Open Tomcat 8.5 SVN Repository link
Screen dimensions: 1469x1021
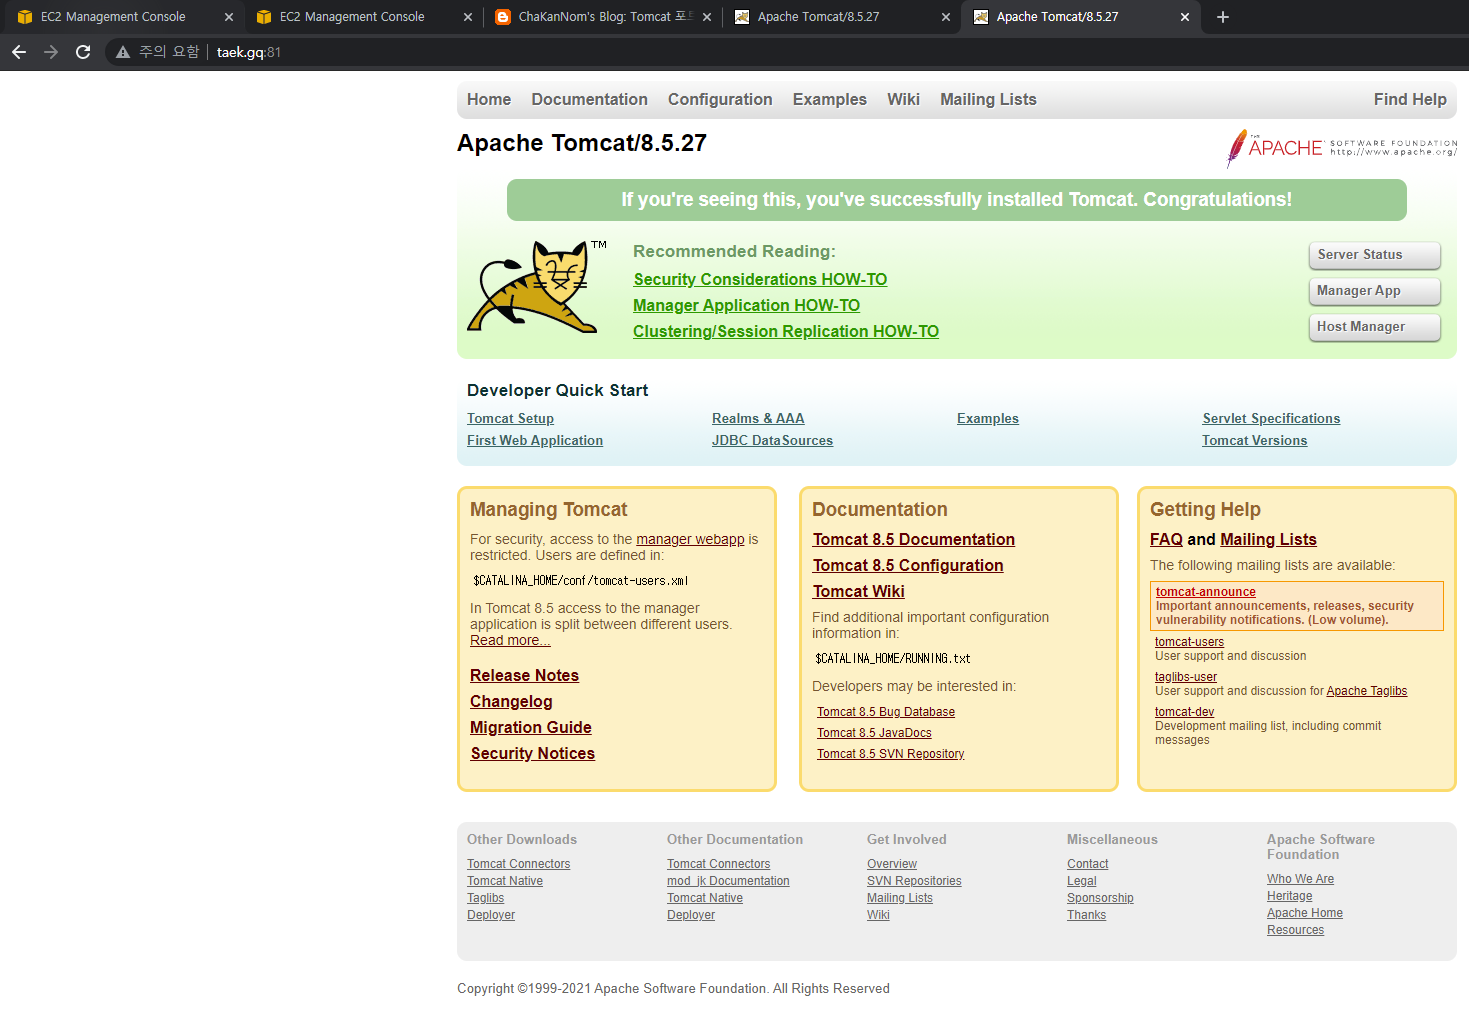(x=891, y=754)
